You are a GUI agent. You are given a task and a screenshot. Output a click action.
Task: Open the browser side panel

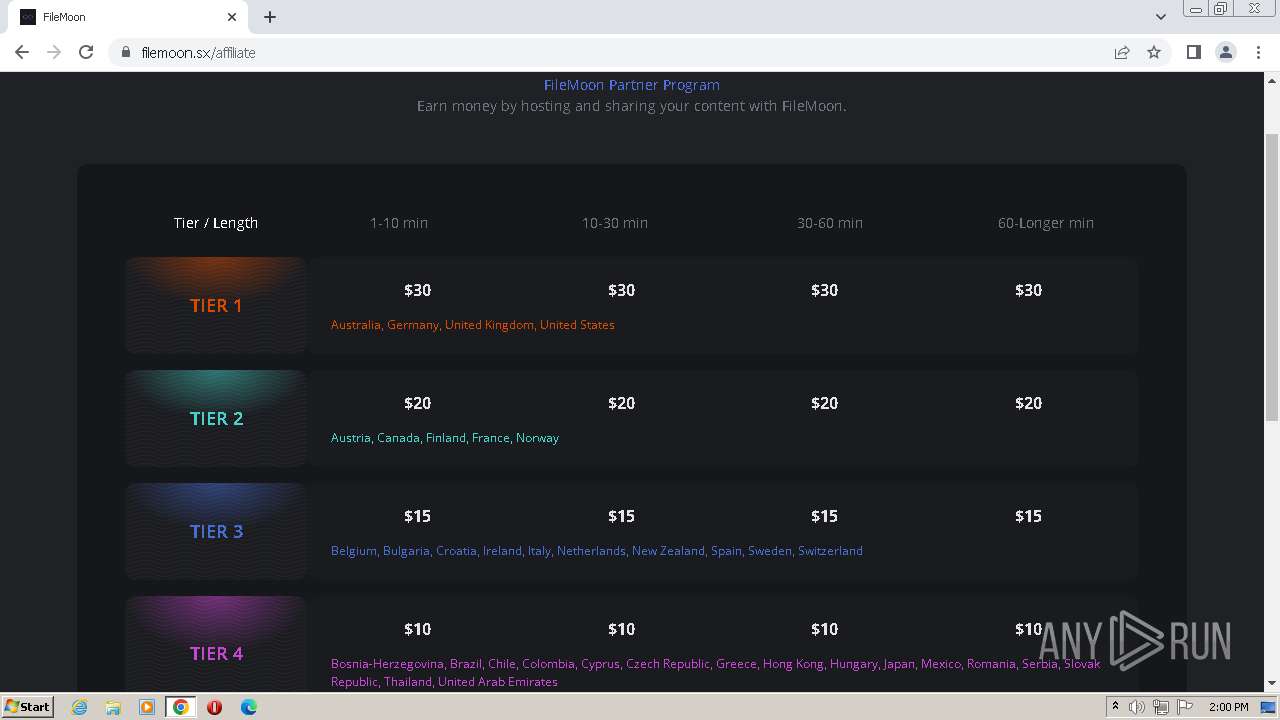coord(1193,52)
